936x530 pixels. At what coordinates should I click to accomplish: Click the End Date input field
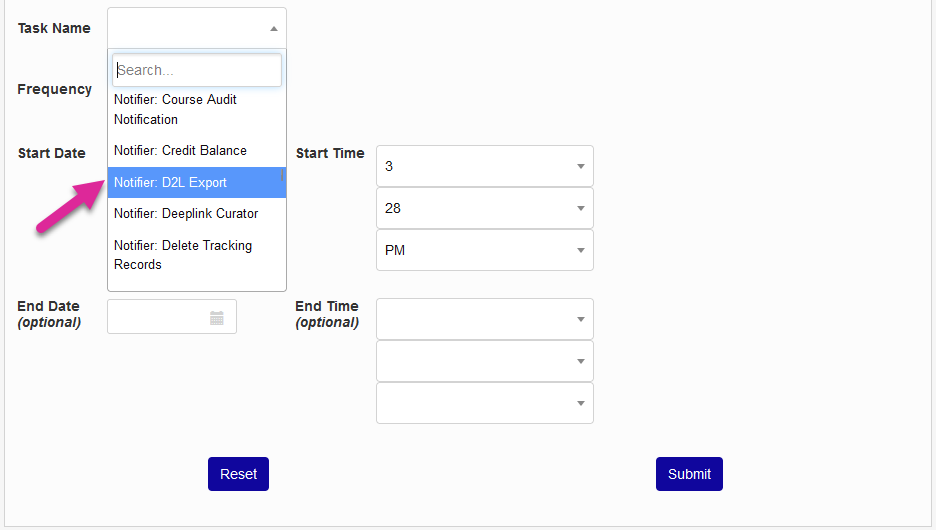(158, 317)
